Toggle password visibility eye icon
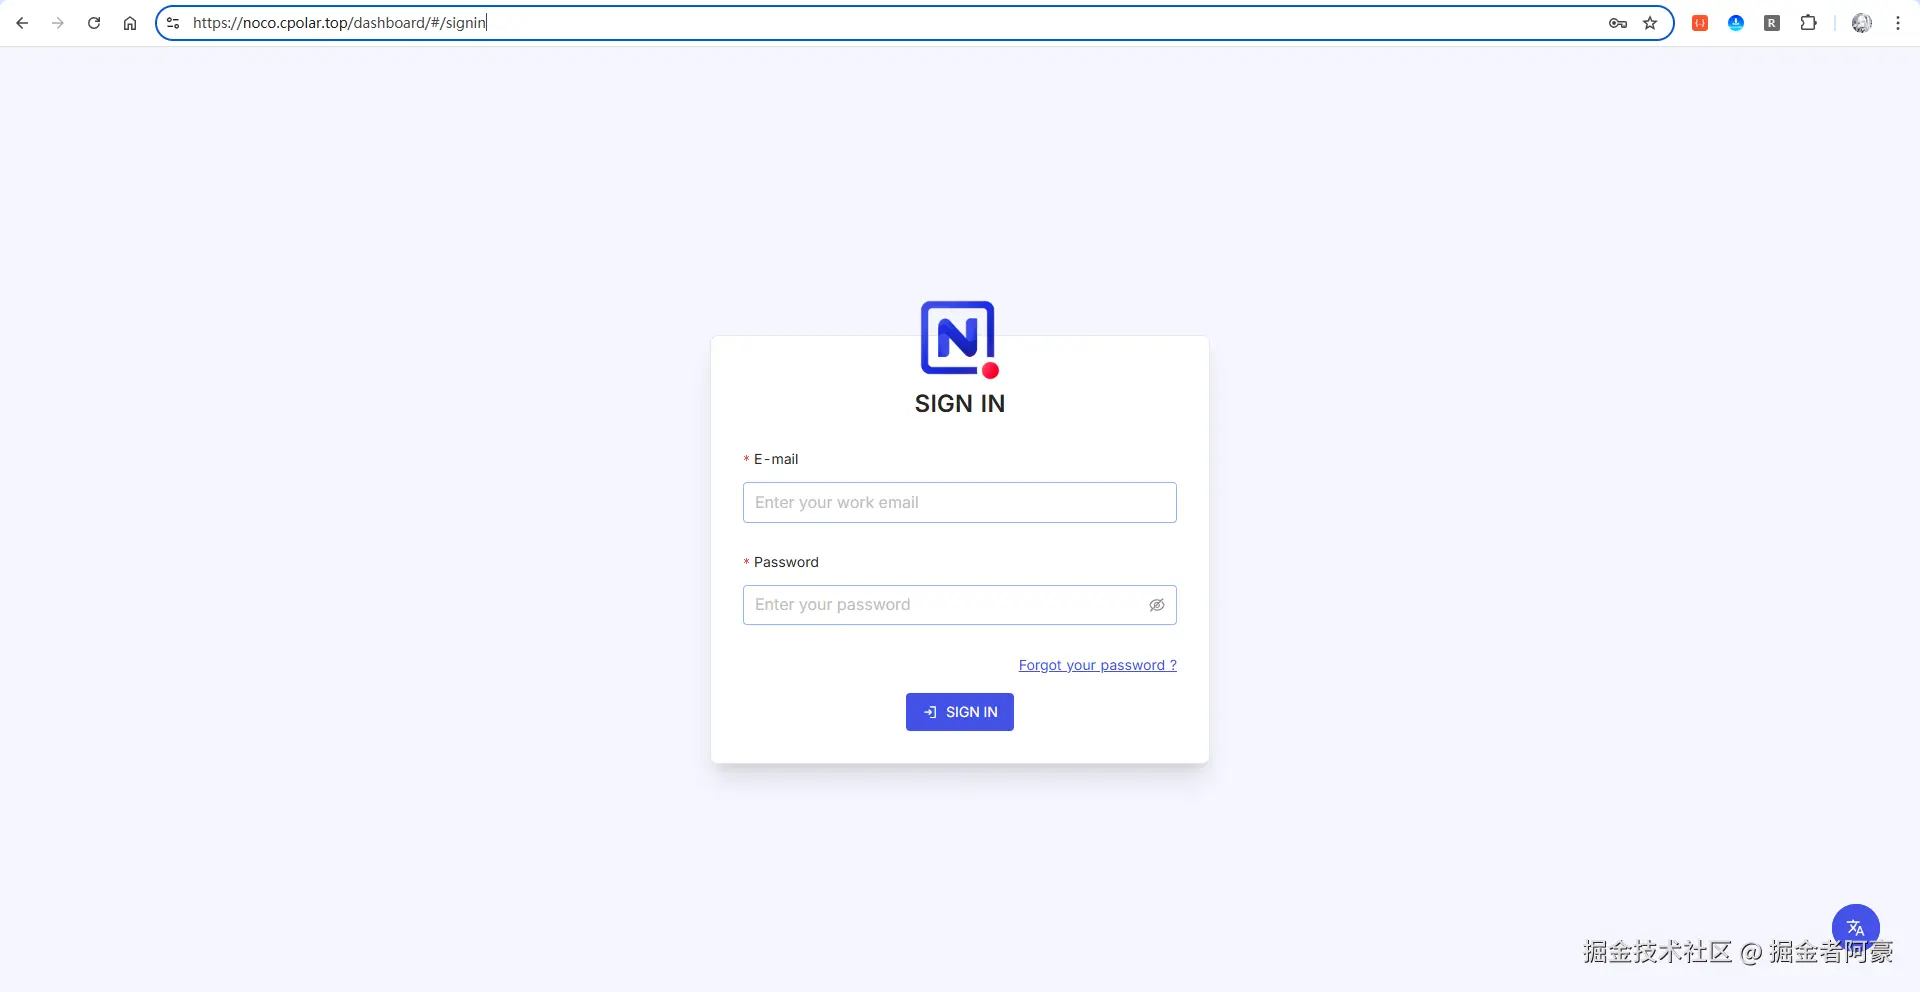Image resolution: width=1920 pixels, height=992 pixels. (1157, 605)
